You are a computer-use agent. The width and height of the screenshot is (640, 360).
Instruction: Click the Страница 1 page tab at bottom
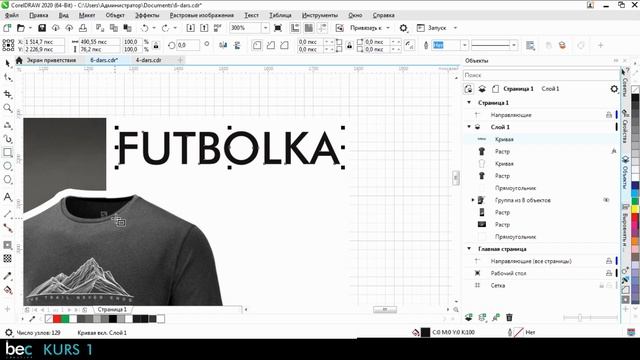(x=112, y=309)
